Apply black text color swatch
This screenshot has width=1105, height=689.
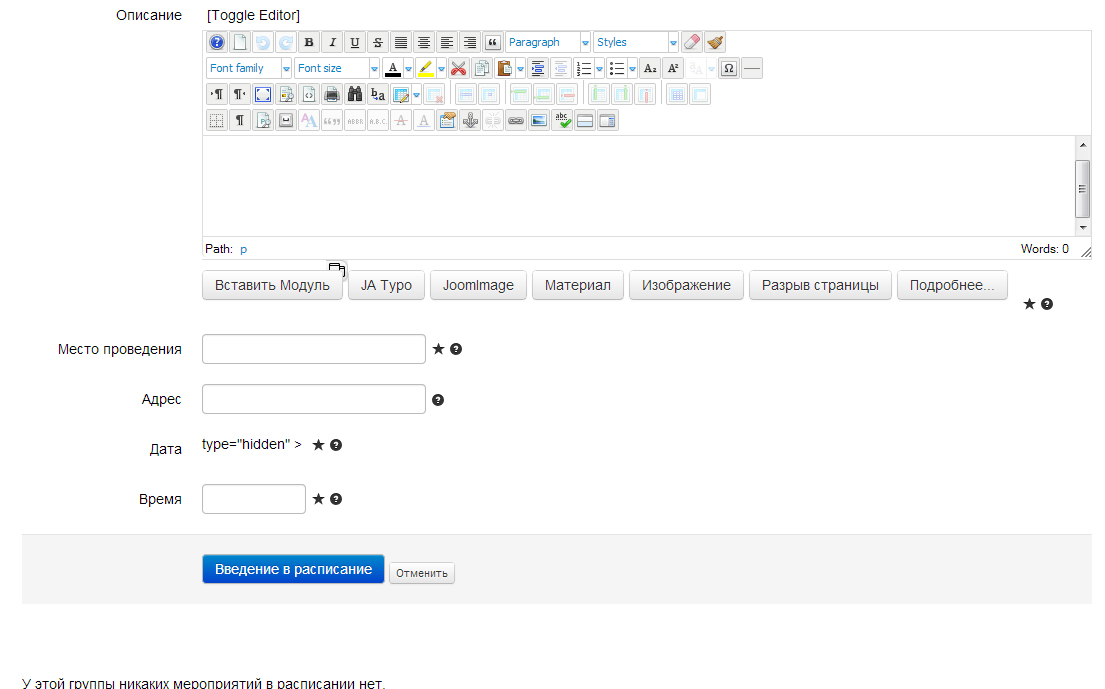(x=393, y=68)
